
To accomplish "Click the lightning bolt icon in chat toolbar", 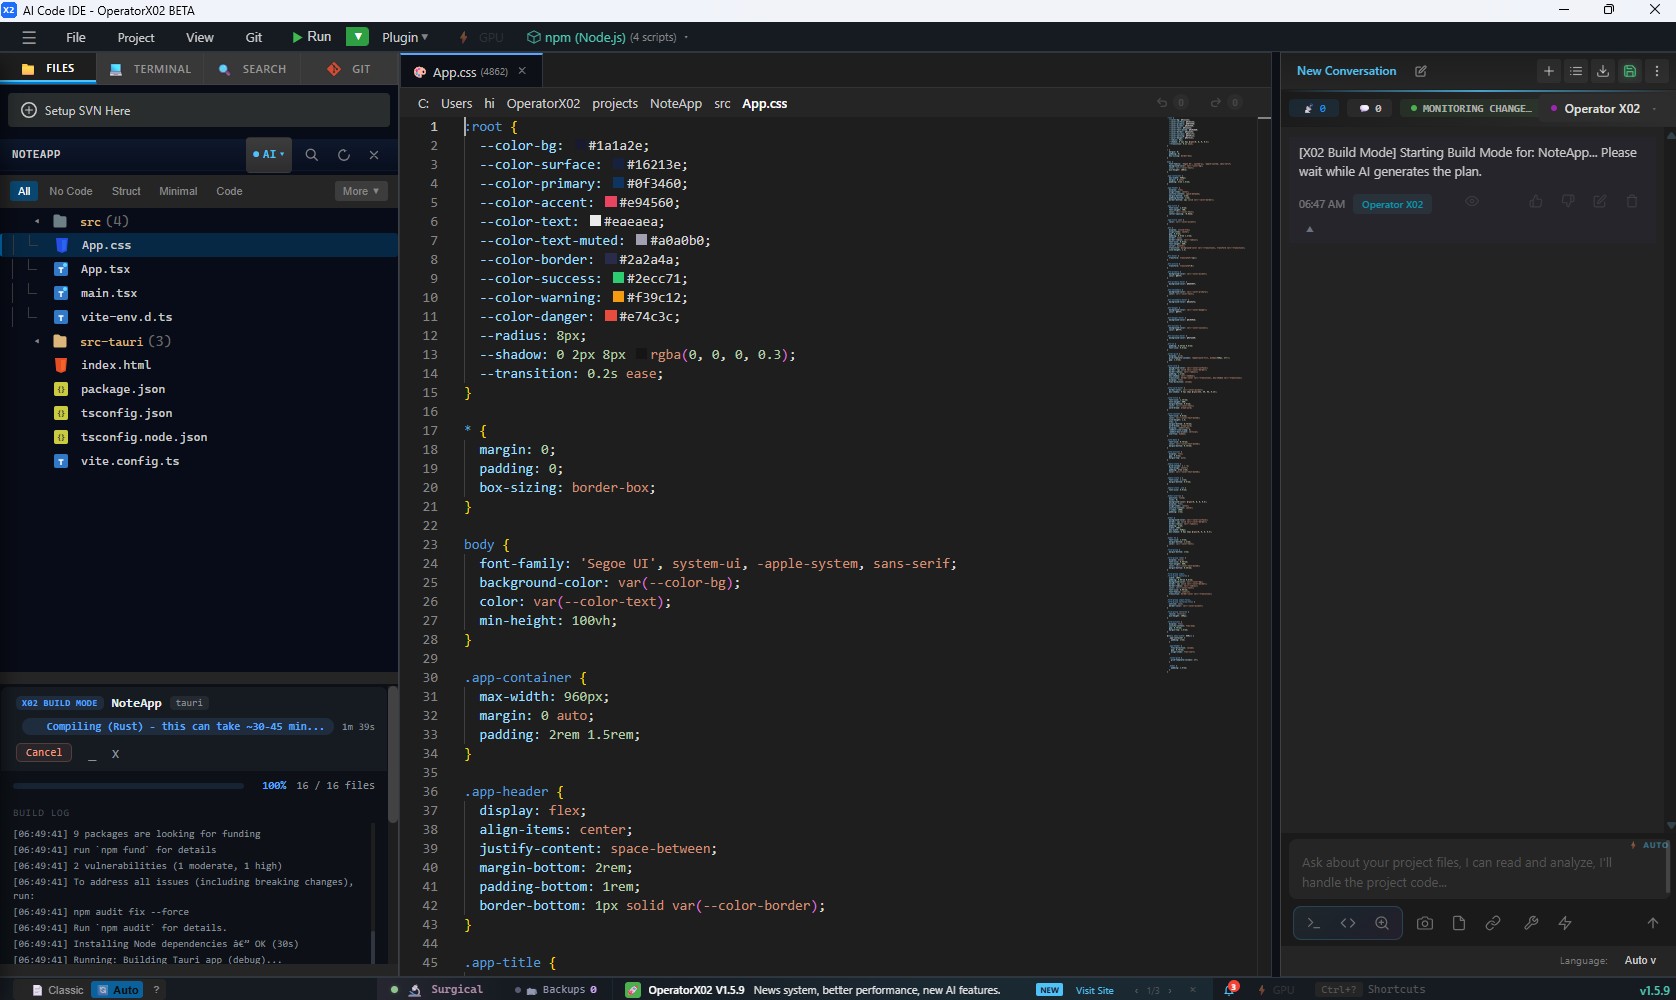I will 1565,923.
